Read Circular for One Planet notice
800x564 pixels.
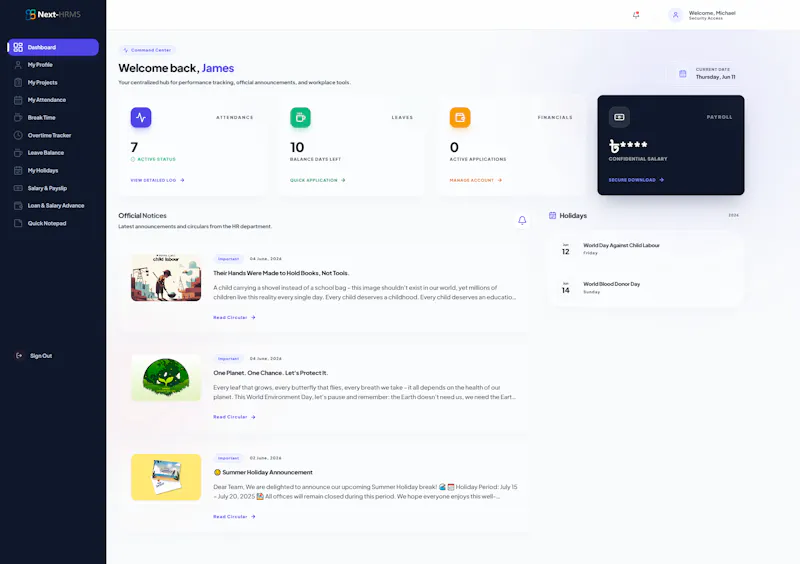pyautogui.click(x=234, y=417)
